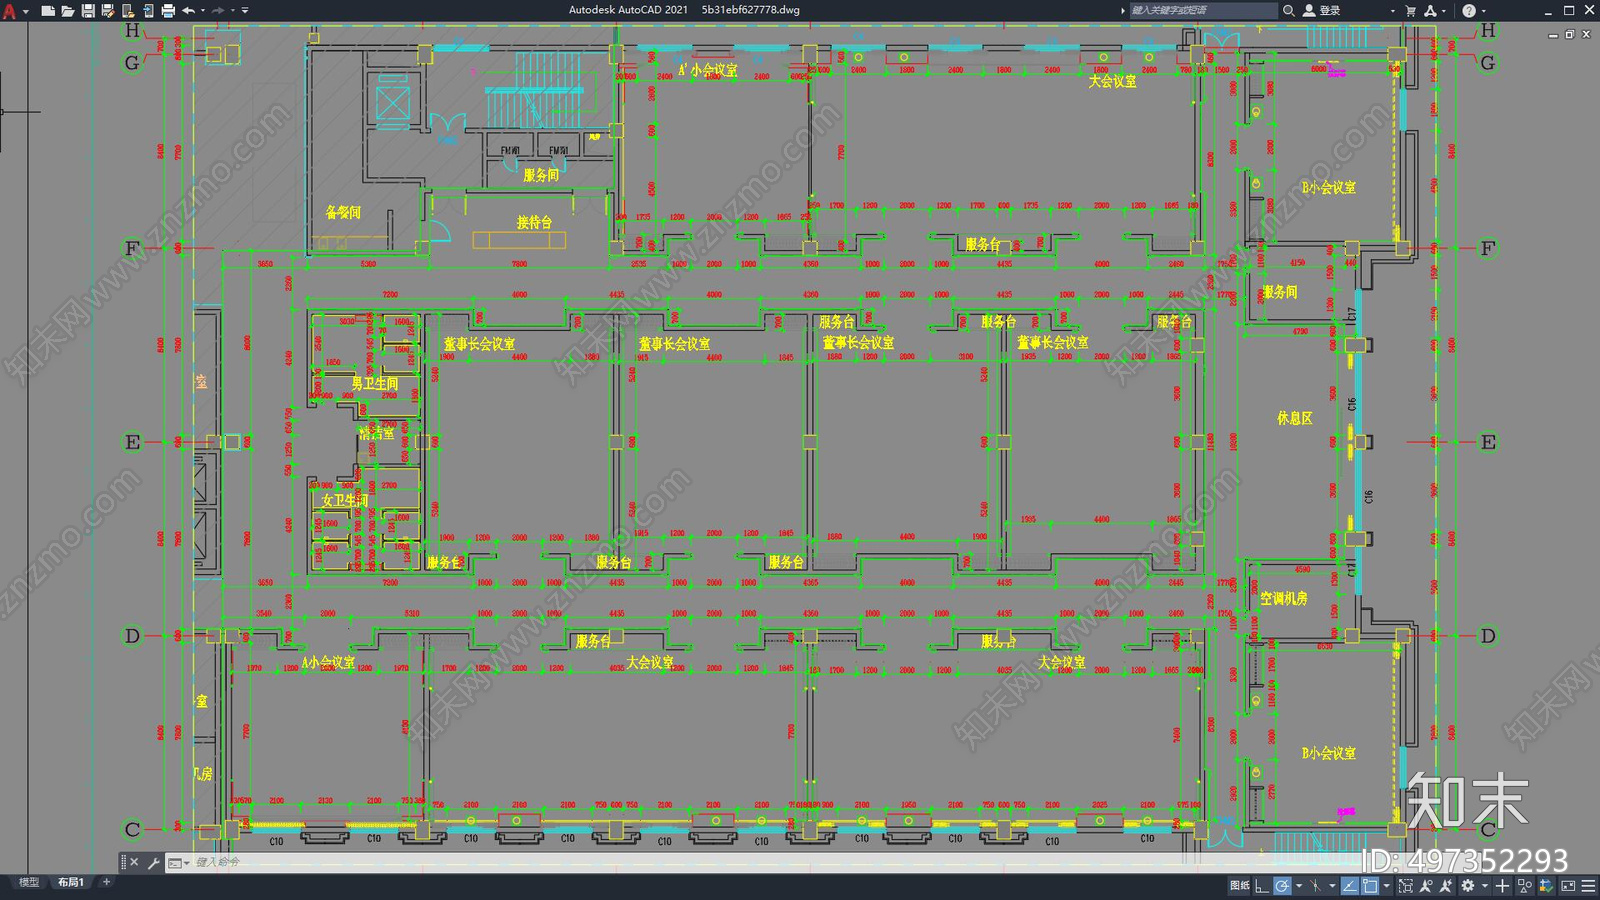Open workspace switching gear
The width and height of the screenshot is (1600, 900).
coord(1468,886)
